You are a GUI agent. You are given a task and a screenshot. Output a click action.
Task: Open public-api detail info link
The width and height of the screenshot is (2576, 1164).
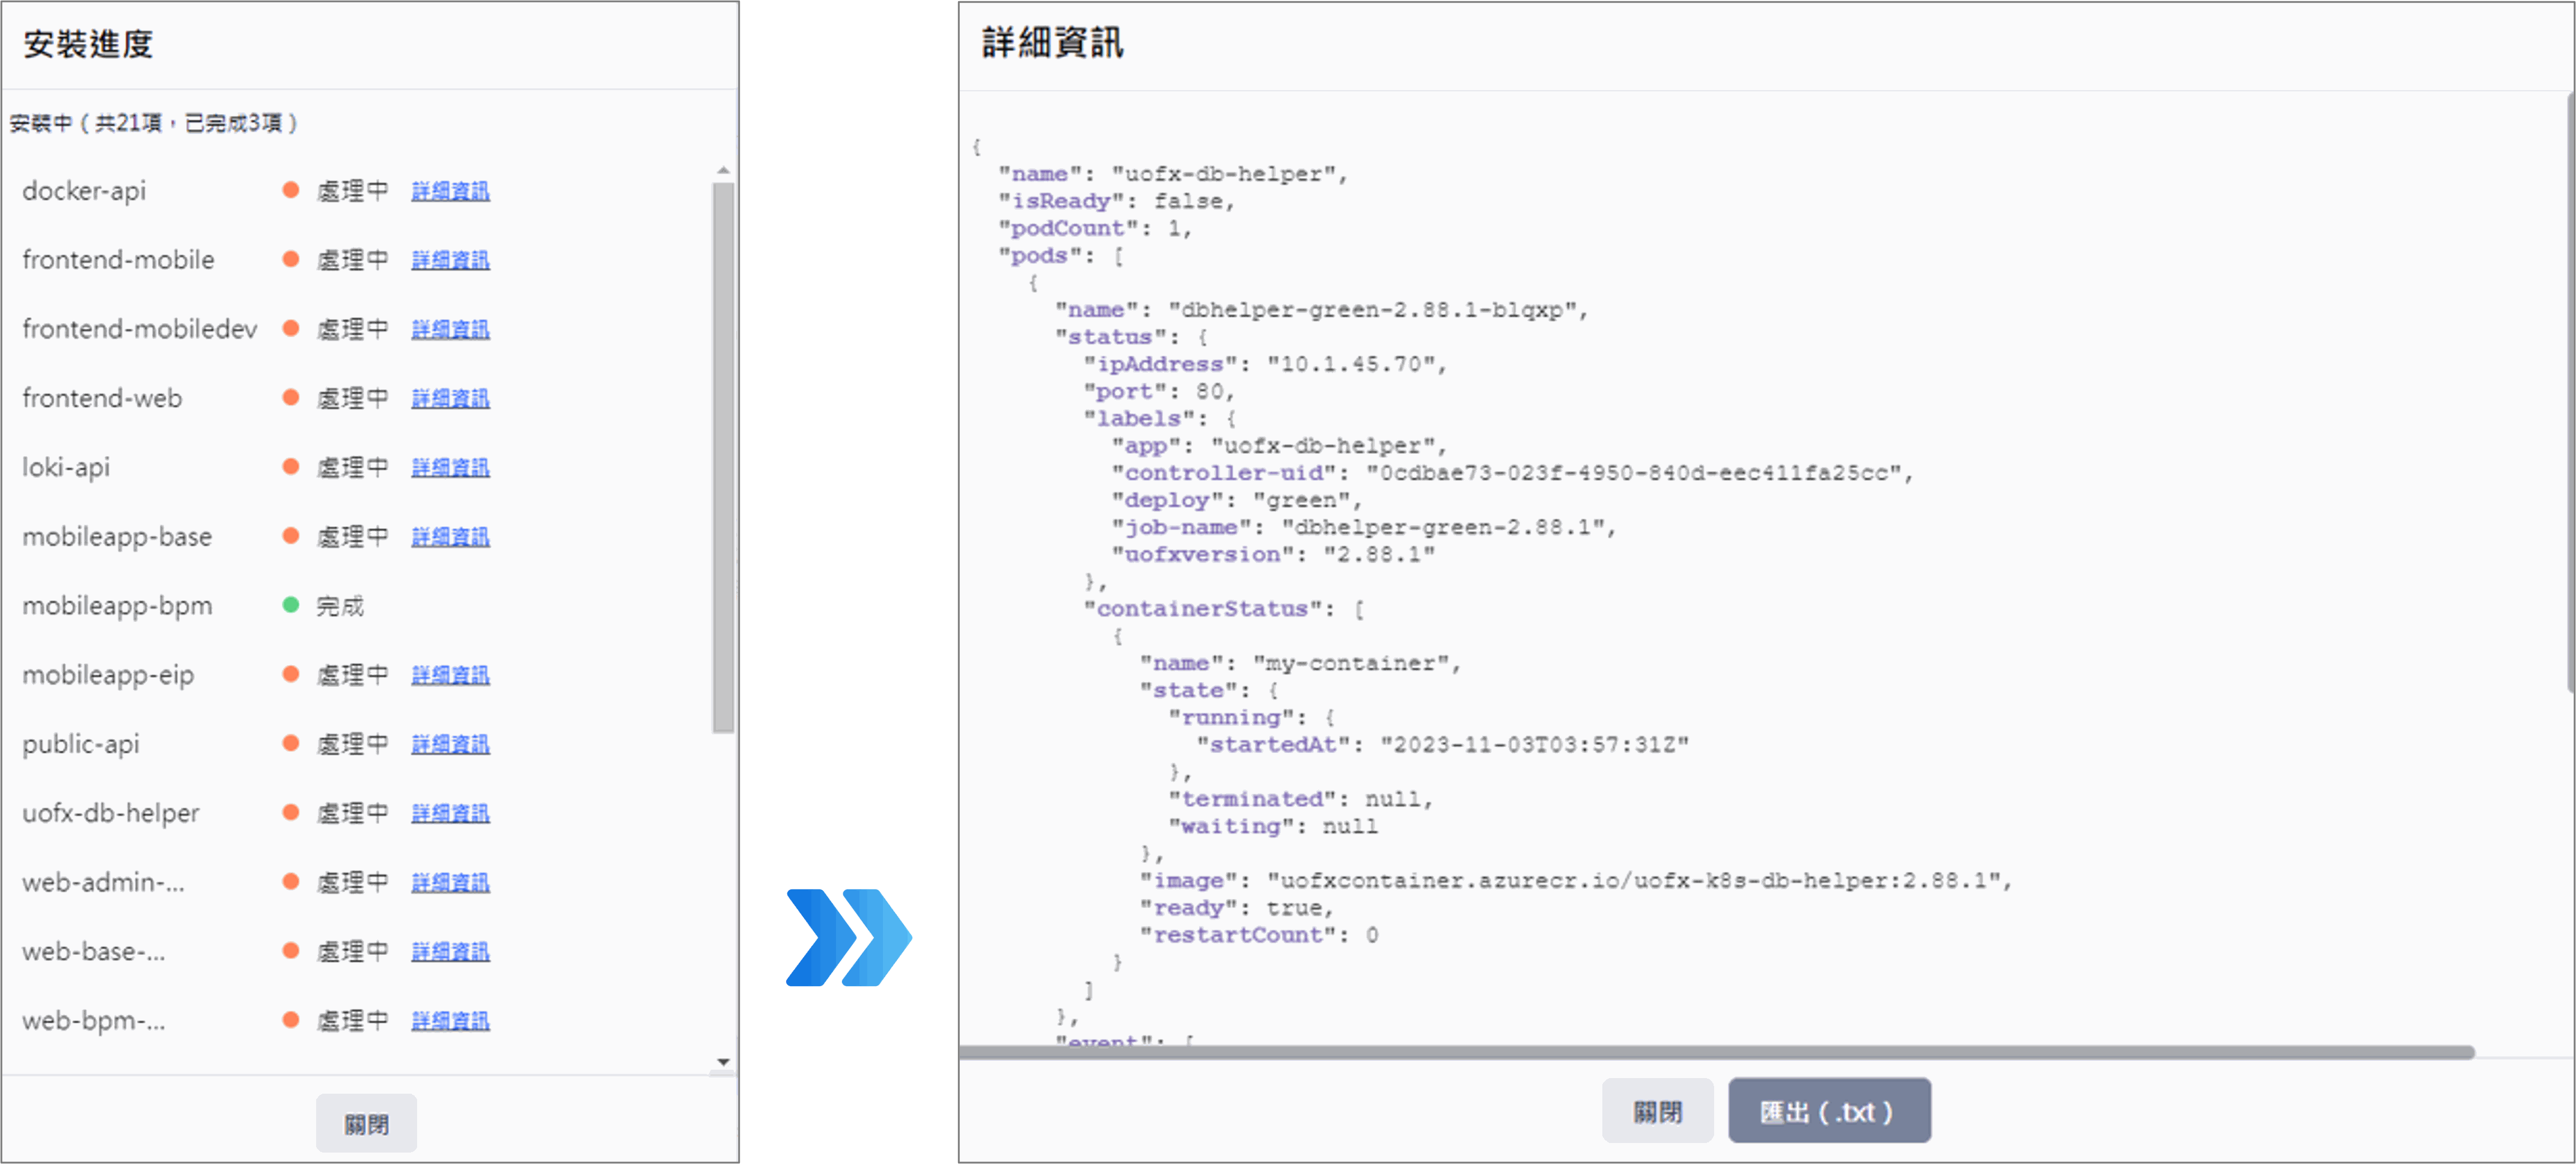click(x=450, y=744)
